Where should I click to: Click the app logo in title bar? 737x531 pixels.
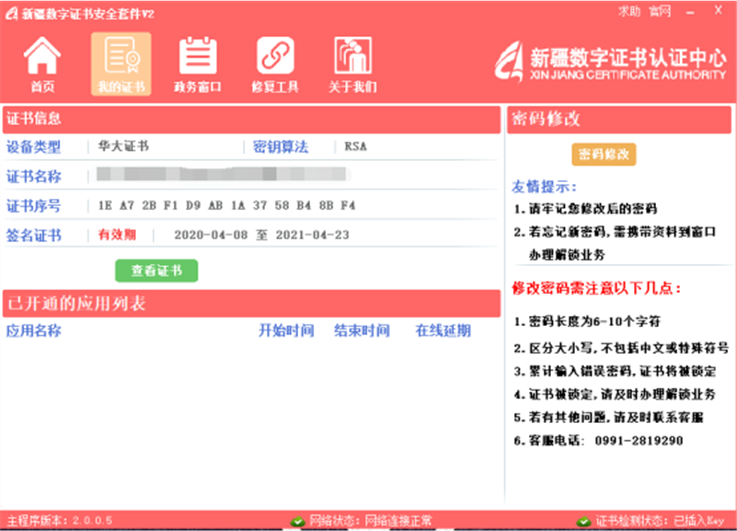click(x=11, y=11)
